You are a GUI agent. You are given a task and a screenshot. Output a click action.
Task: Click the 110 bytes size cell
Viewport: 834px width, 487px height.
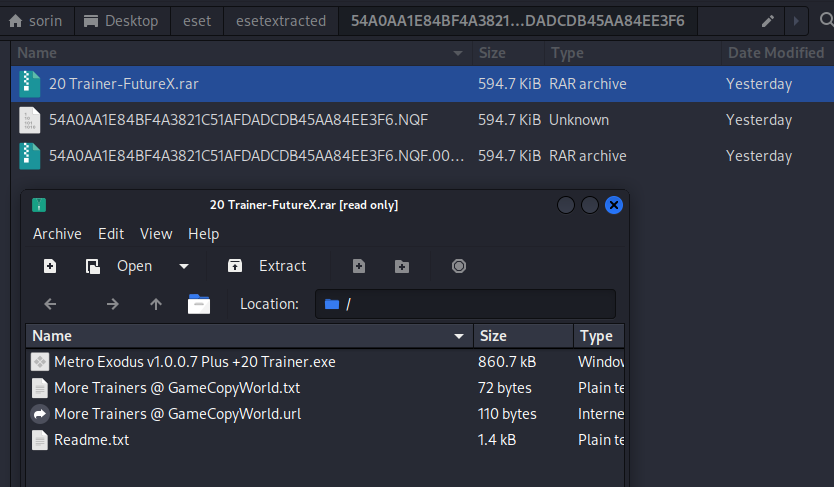tap(507, 414)
